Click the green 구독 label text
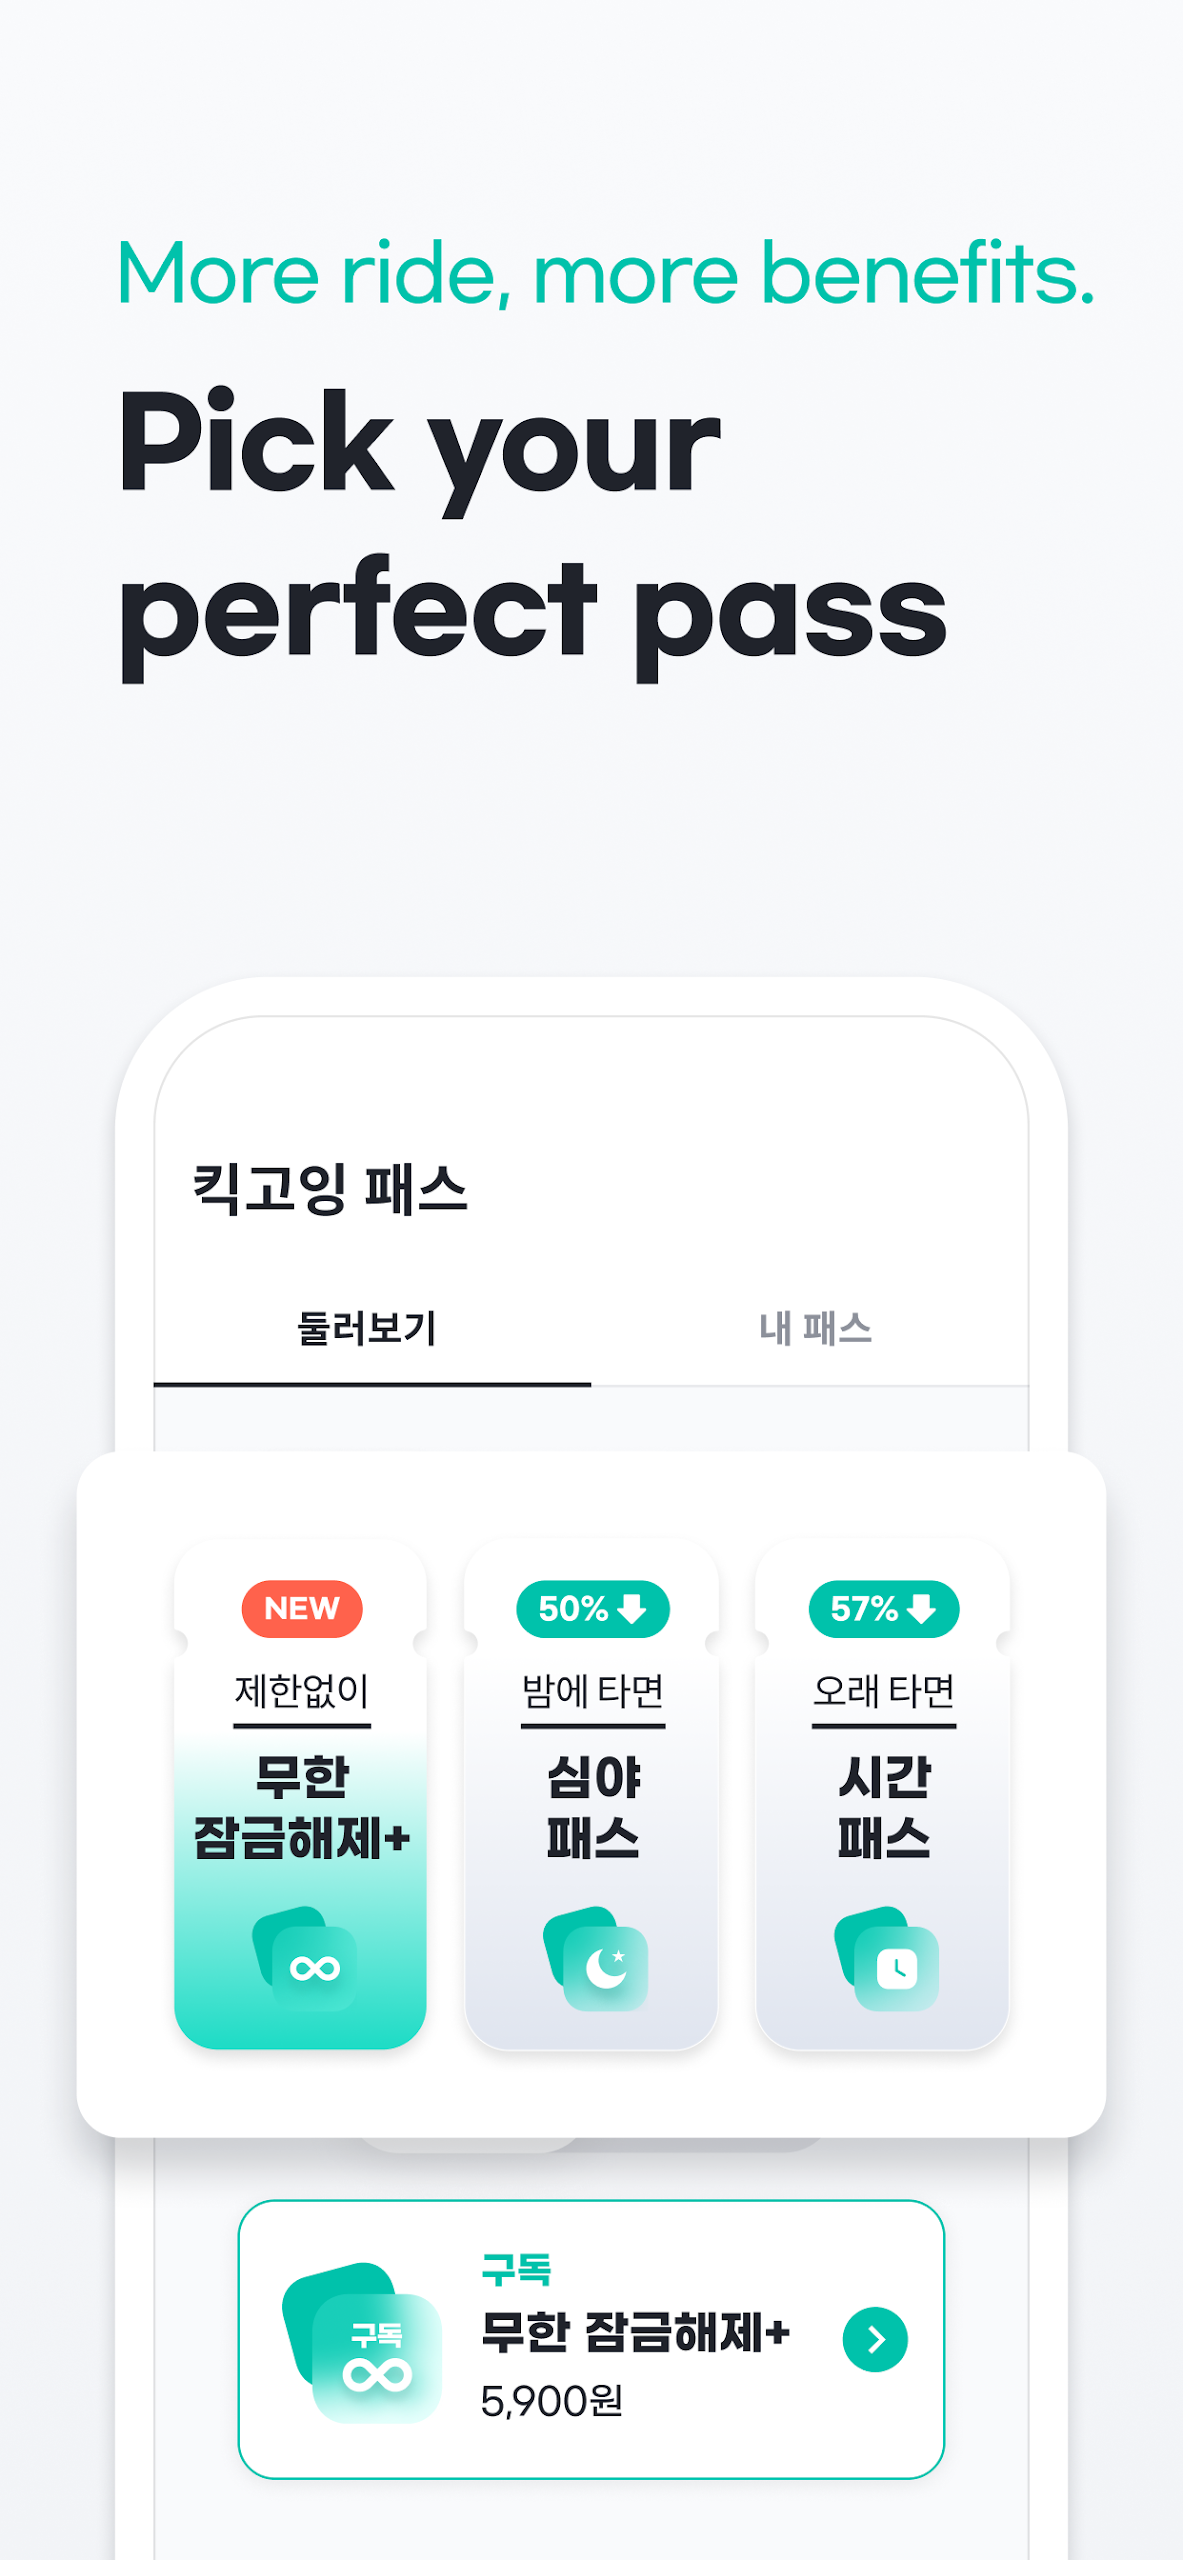The image size is (1183, 2560). pyautogui.click(x=516, y=2269)
